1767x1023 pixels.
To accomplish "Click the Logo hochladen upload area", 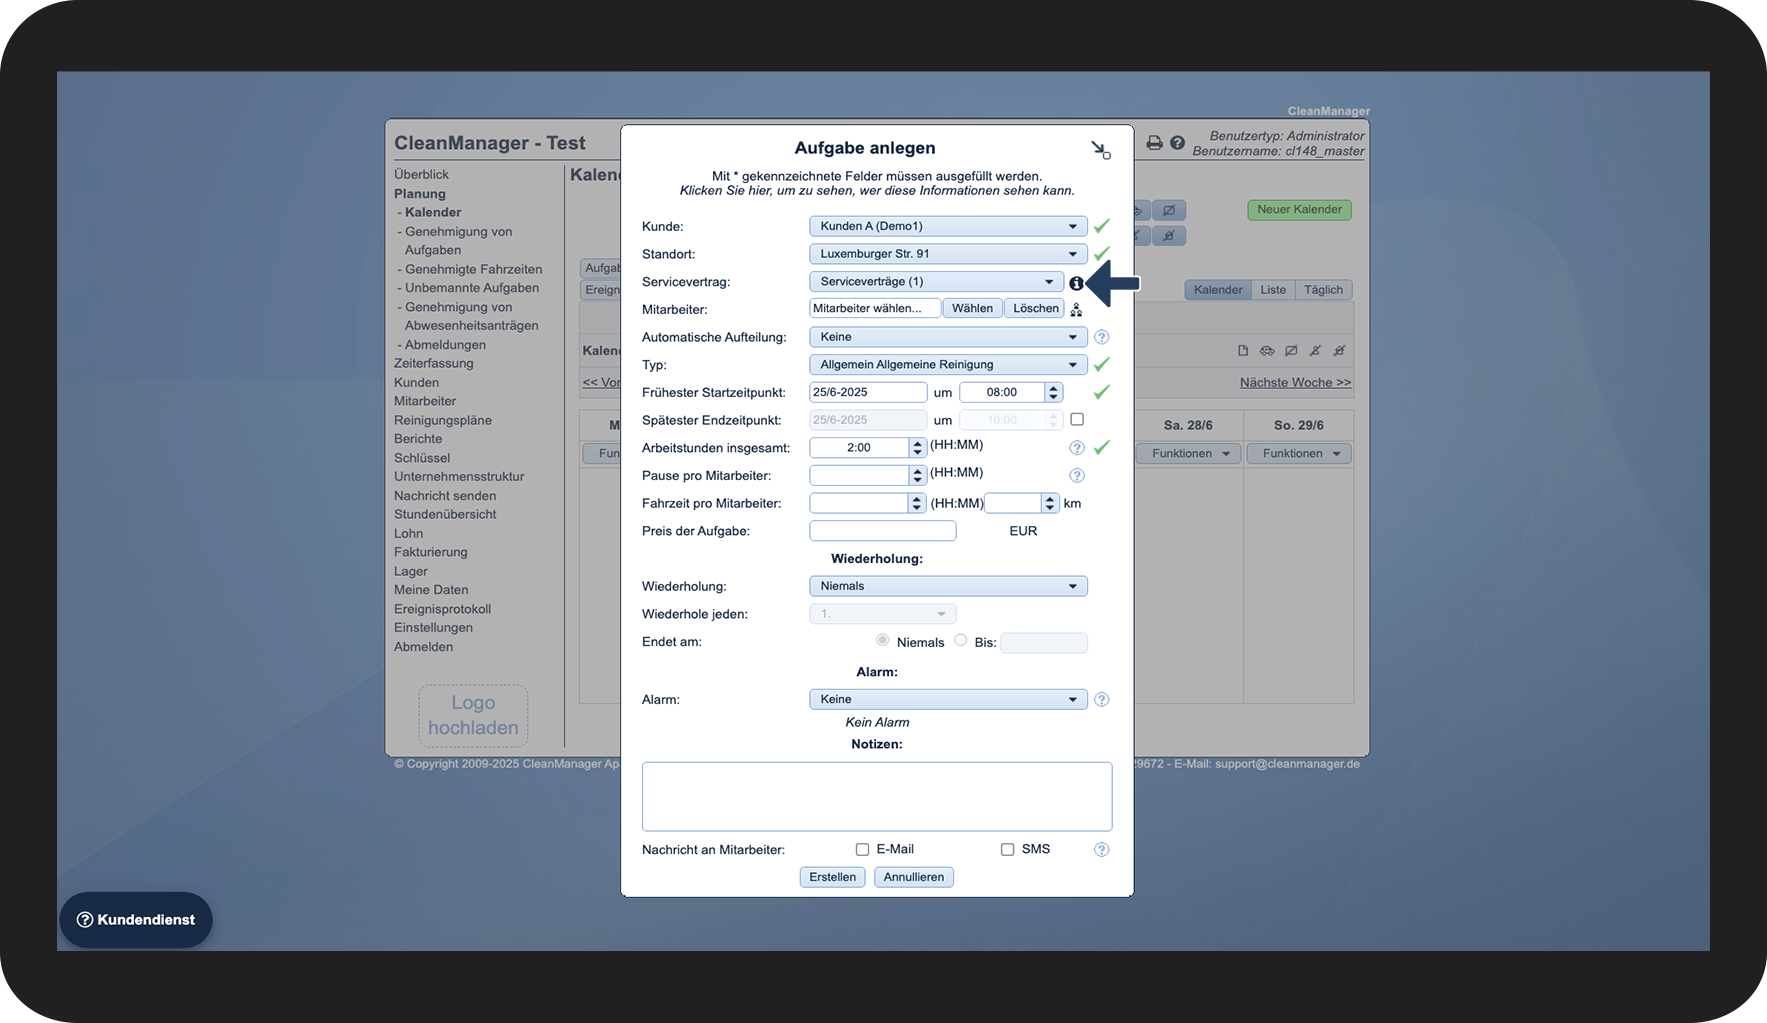I will 473,716.
